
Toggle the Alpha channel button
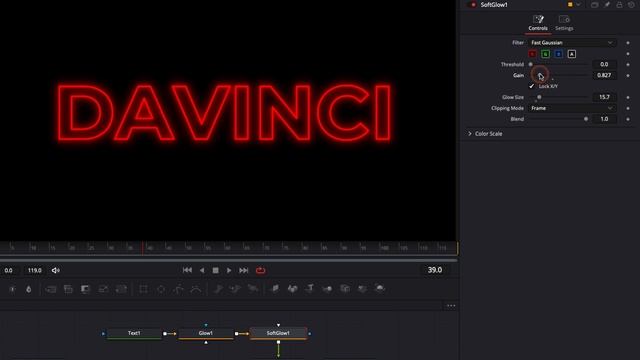[x=572, y=54]
